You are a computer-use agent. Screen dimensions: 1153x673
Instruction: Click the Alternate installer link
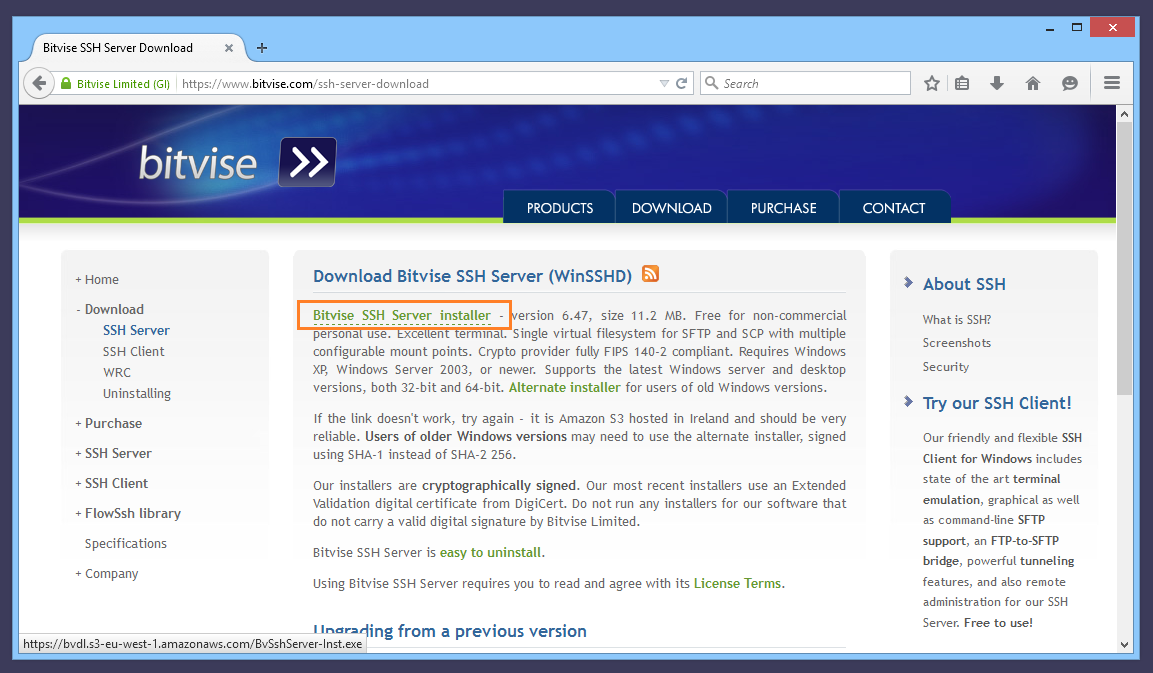tap(565, 388)
